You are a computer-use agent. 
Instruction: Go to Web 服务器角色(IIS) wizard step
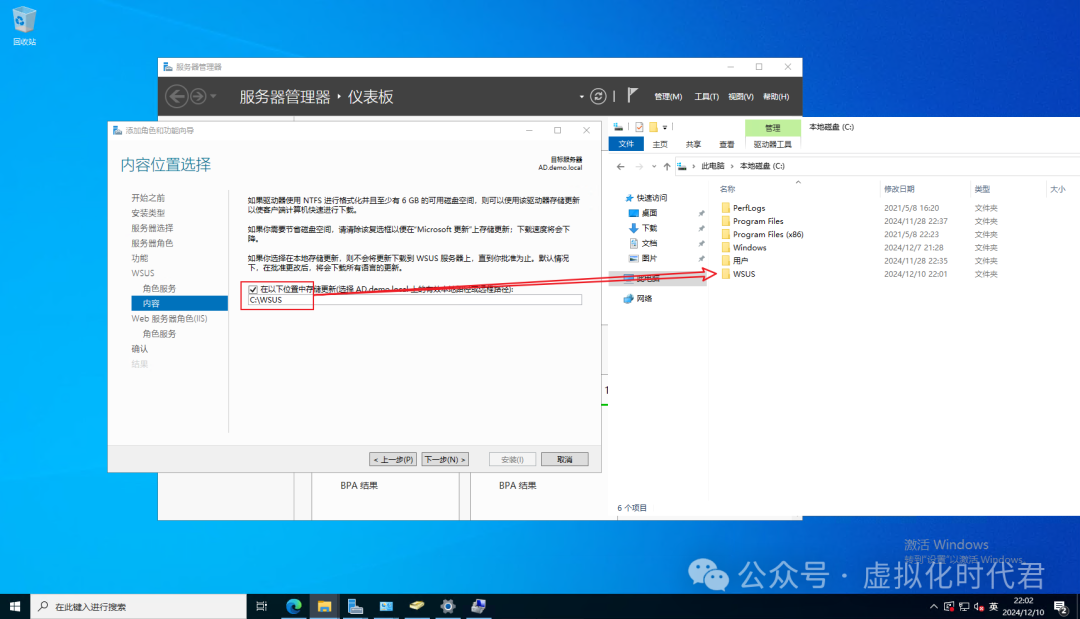pyautogui.click(x=169, y=319)
